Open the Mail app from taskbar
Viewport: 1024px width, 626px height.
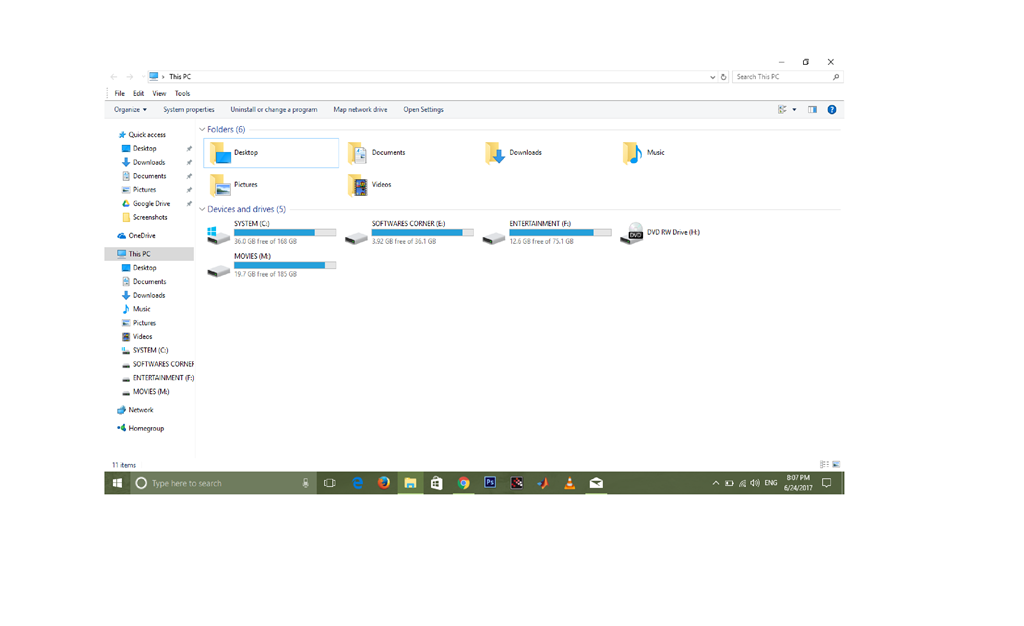(x=596, y=483)
